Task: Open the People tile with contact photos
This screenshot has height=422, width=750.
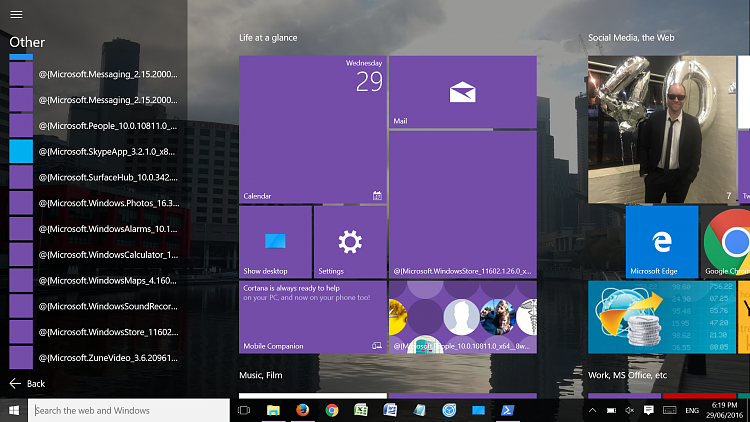Action: click(463, 317)
